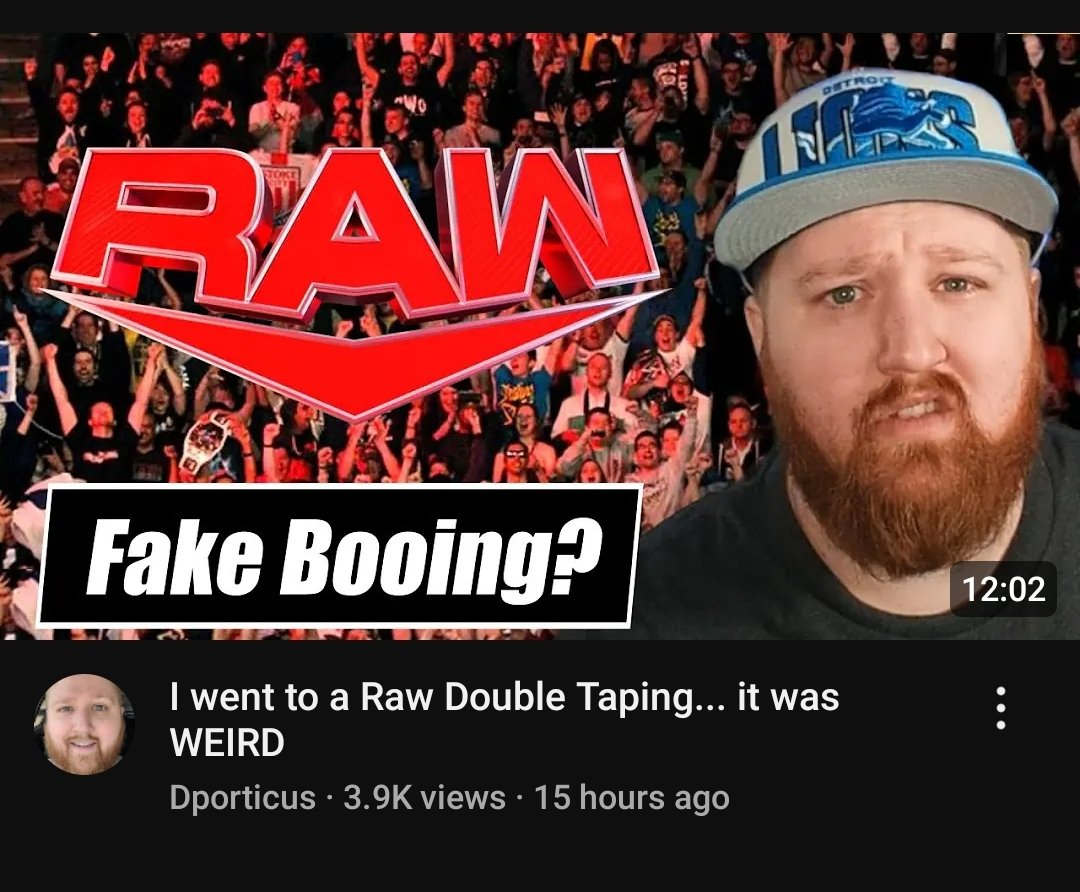
Task: Open video titled 'I went to a Raw Double Taping'
Action: click(x=504, y=719)
